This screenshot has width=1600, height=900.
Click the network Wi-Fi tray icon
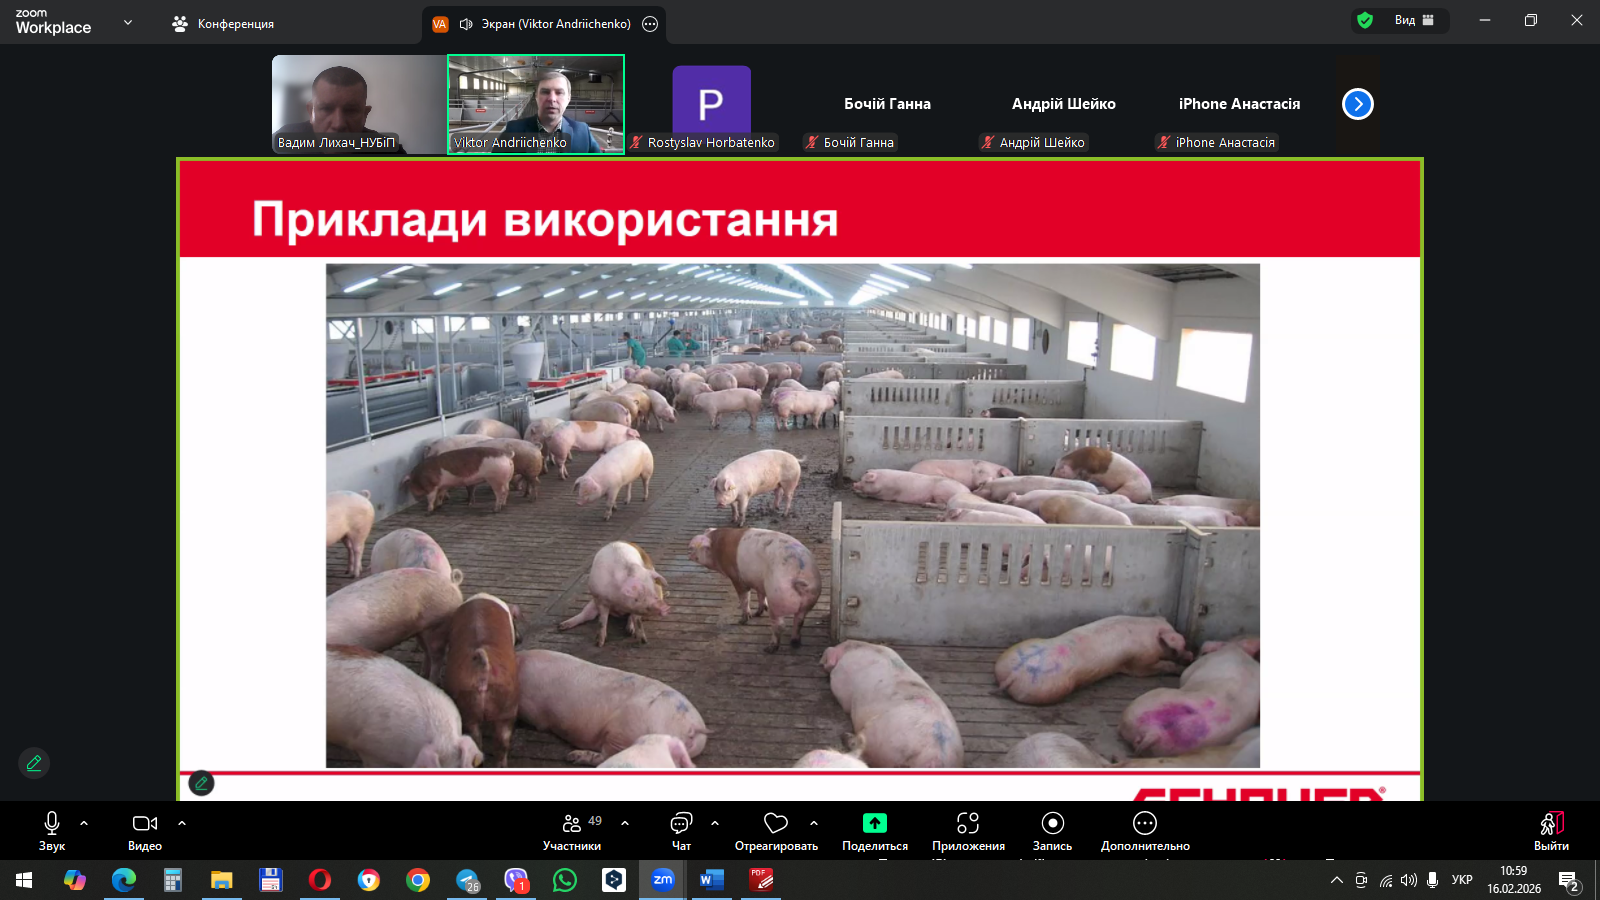click(x=1385, y=880)
